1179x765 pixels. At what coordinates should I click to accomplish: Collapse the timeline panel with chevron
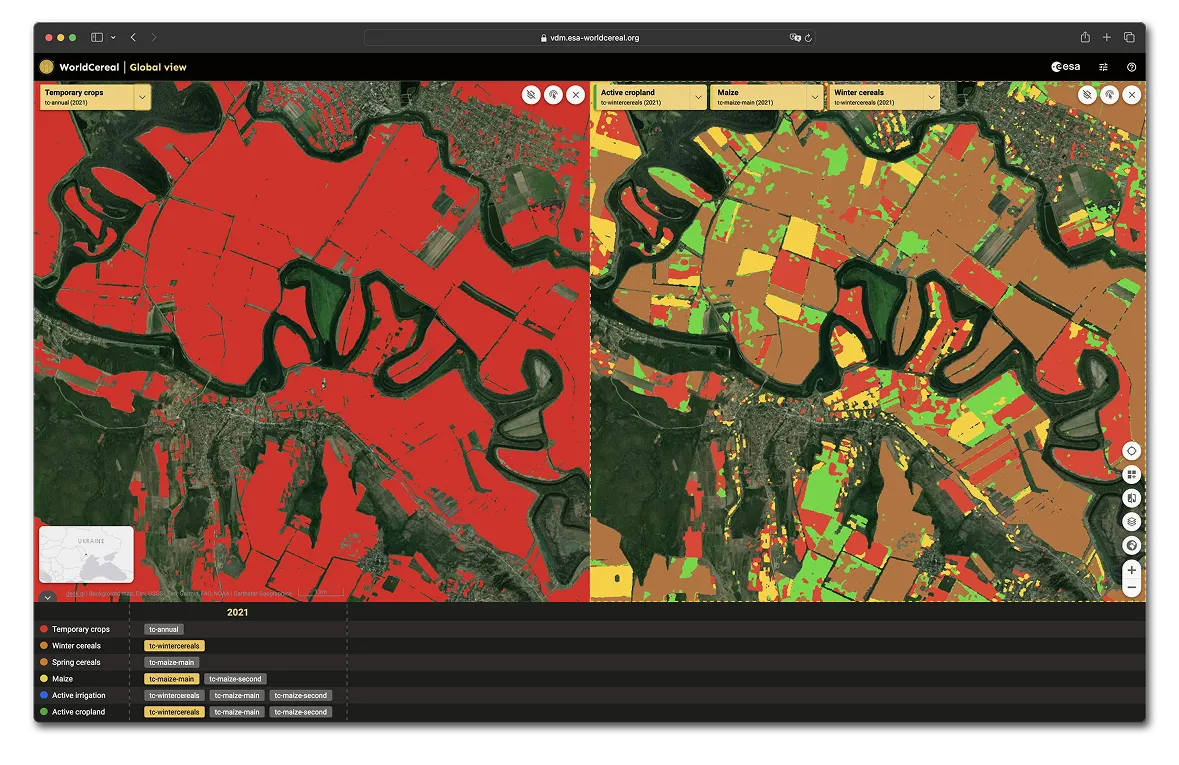(47, 597)
